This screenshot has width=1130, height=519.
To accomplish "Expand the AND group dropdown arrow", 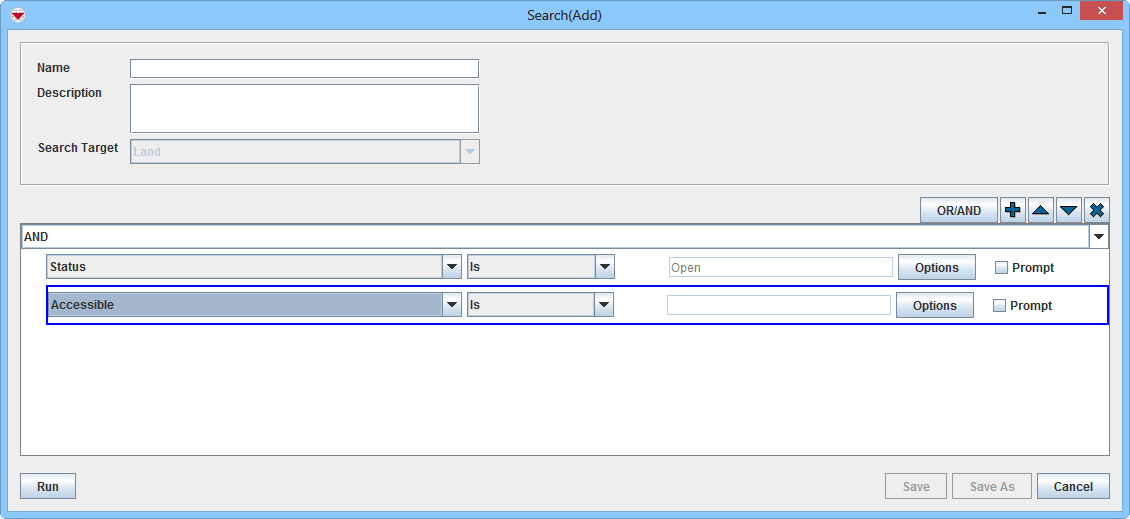I will point(1099,237).
